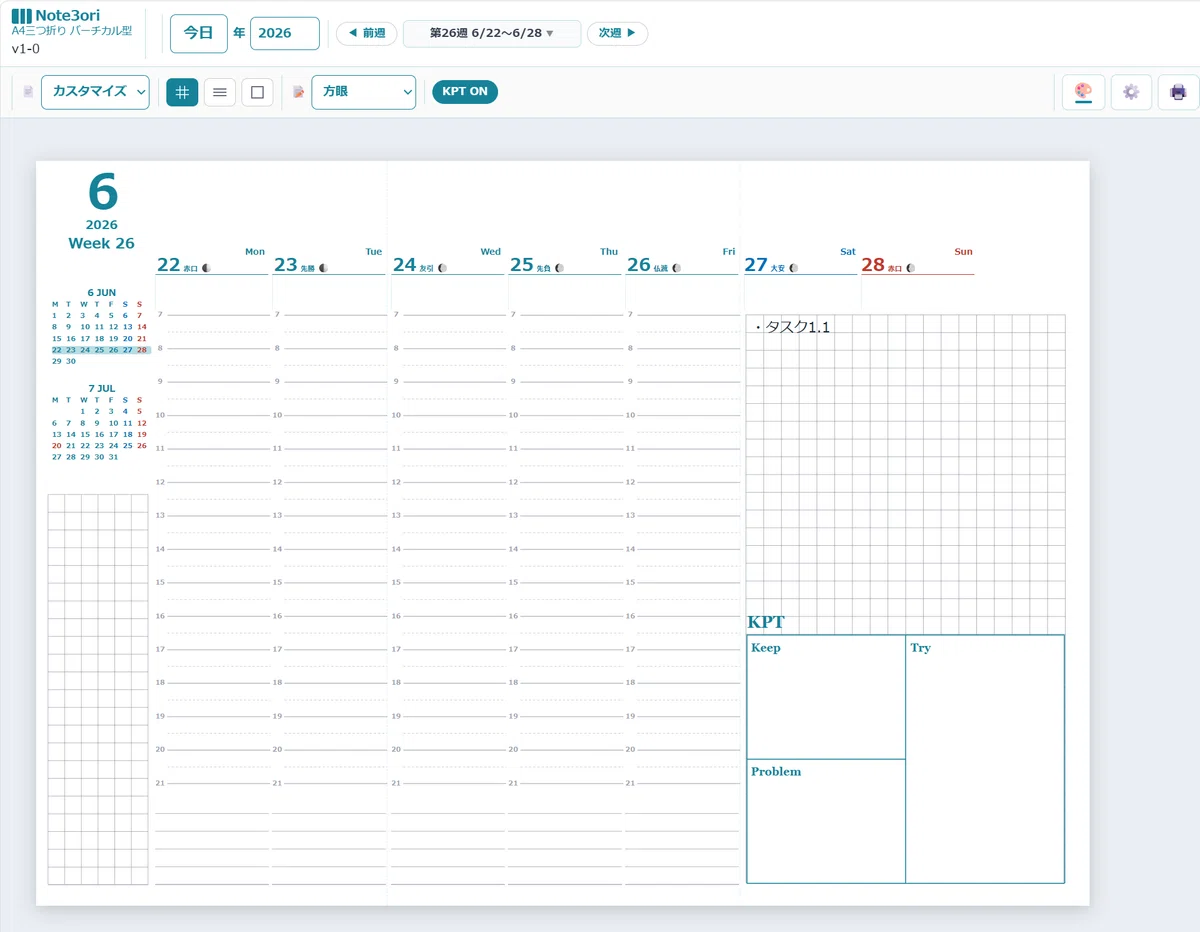Click the Note3ori logo icon
1200x932 pixels.
21,16
